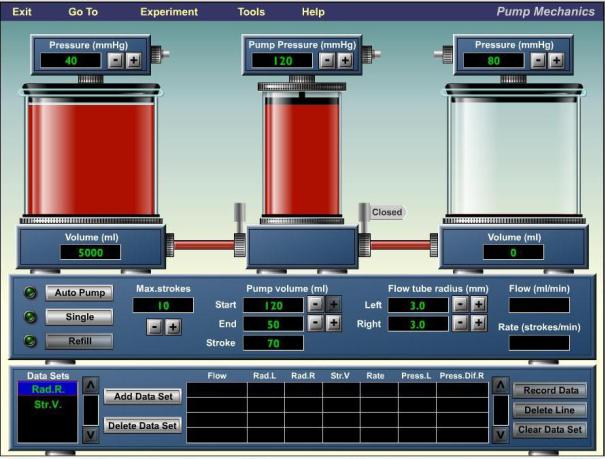Increase Right flow tube radius

click(x=478, y=323)
